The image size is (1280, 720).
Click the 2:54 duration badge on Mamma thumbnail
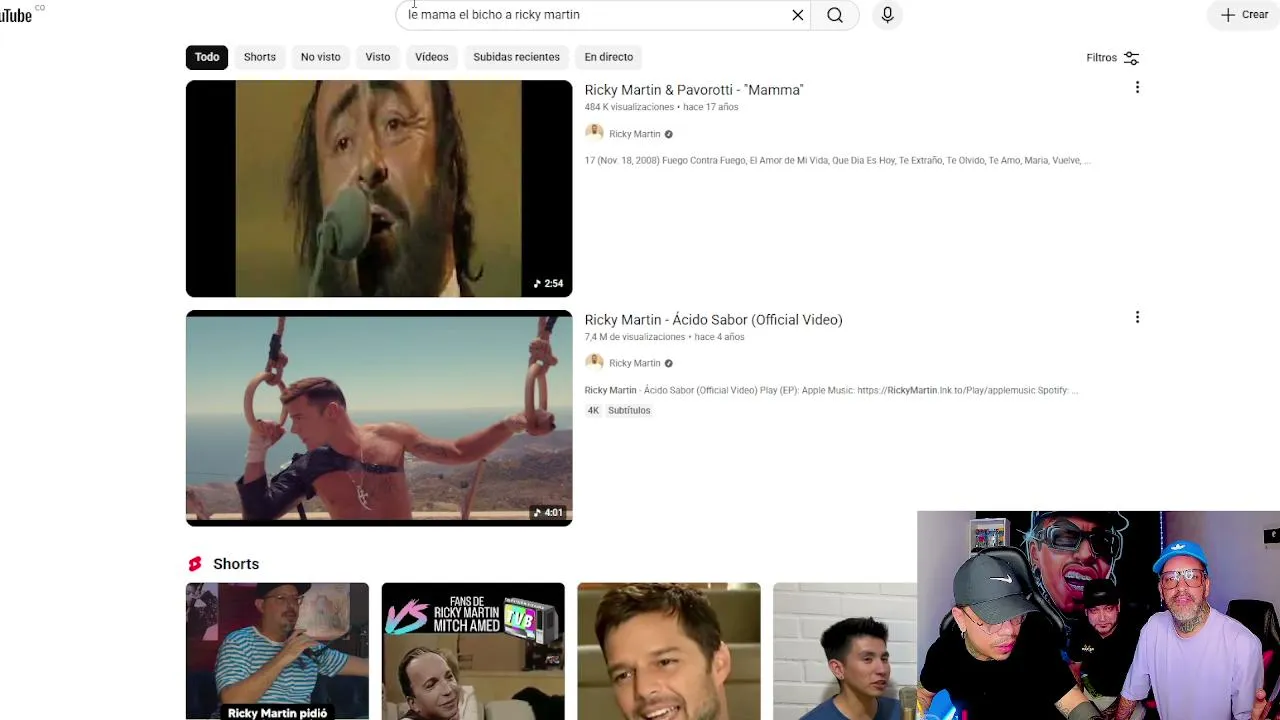coord(549,284)
